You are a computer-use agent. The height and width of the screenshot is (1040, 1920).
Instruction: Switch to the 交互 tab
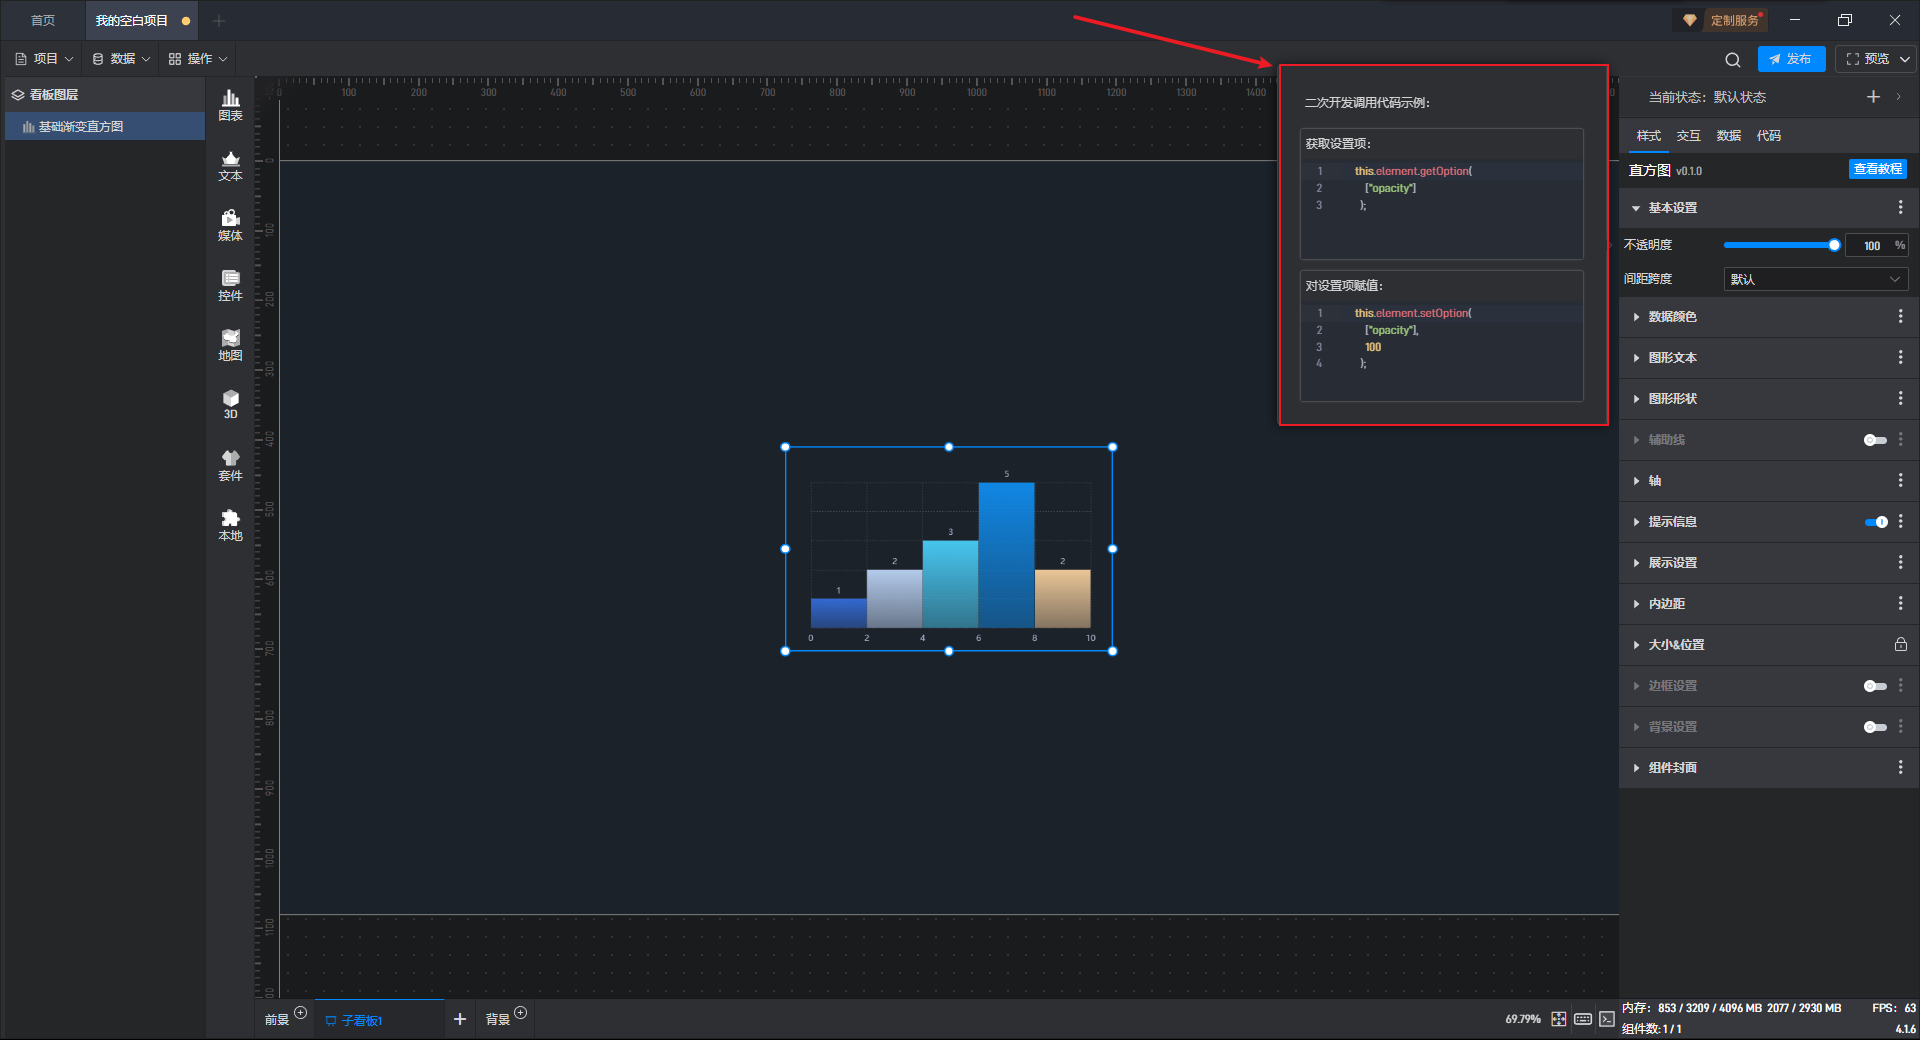tap(1688, 136)
